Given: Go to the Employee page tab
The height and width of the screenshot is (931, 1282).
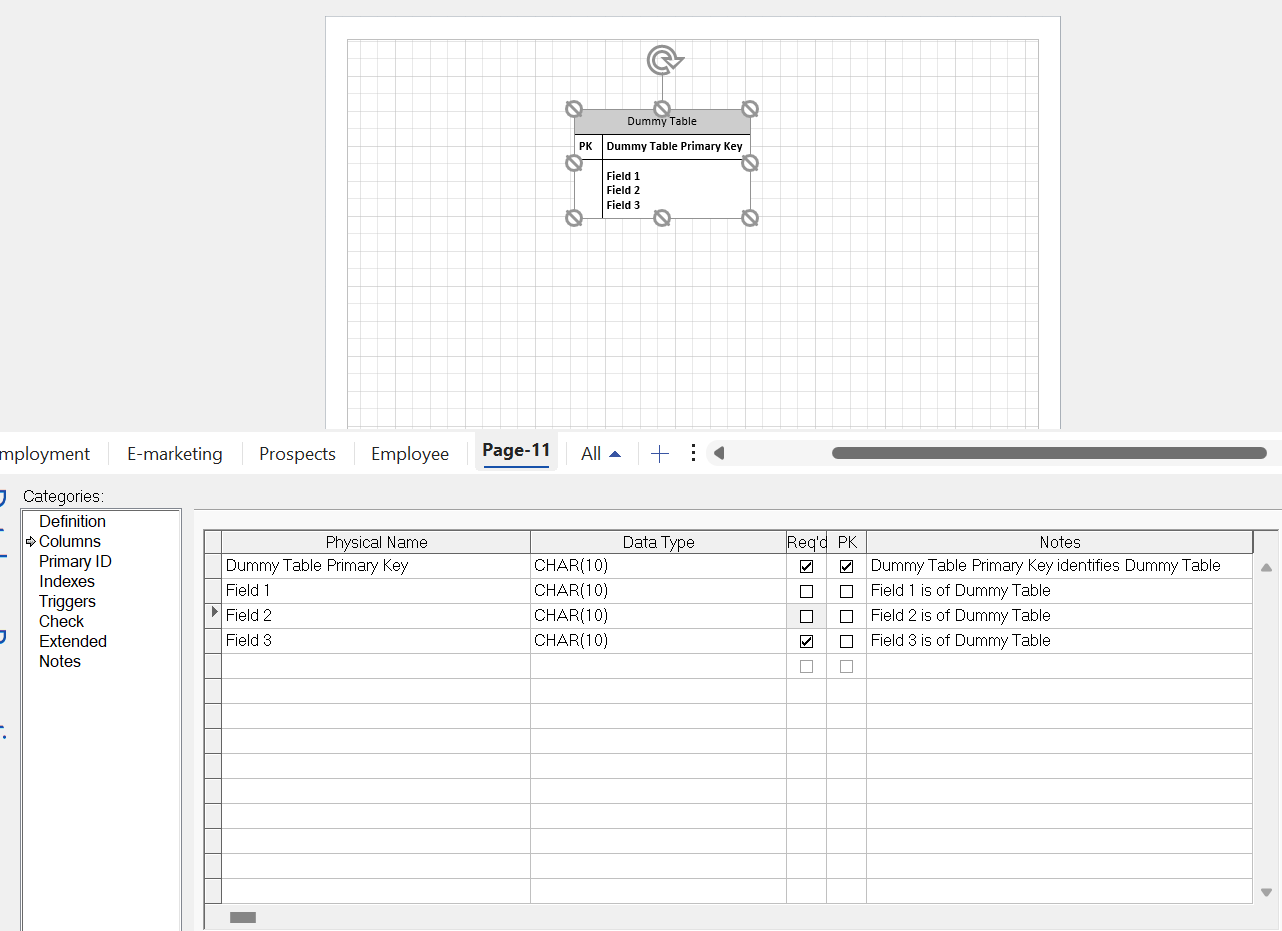Looking at the screenshot, I should 410,454.
